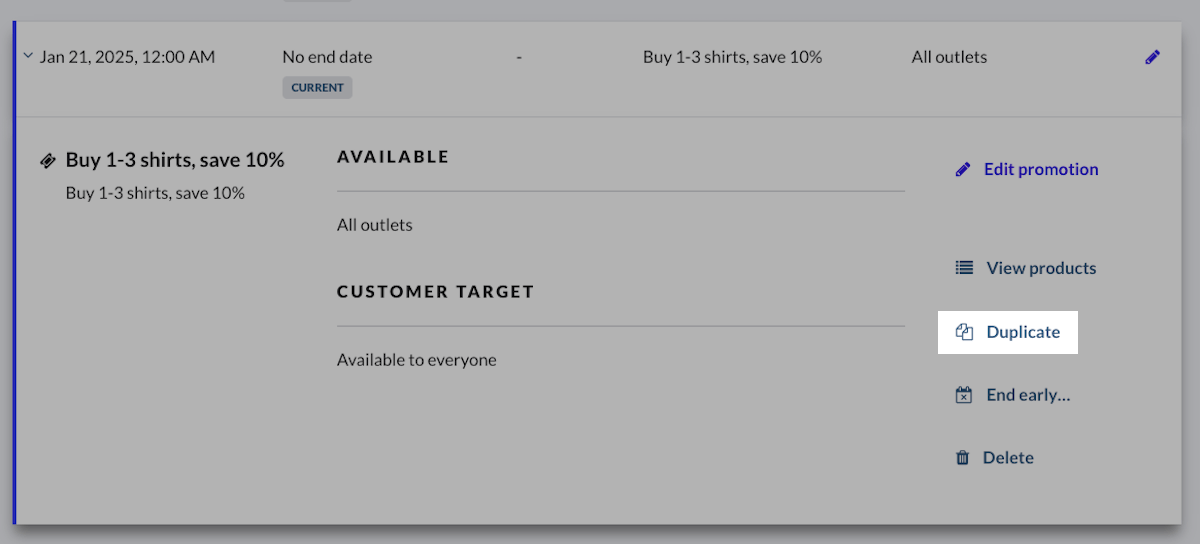Click All outlets in the promotion row header
This screenshot has width=1200, height=544.
tap(949, 57)
